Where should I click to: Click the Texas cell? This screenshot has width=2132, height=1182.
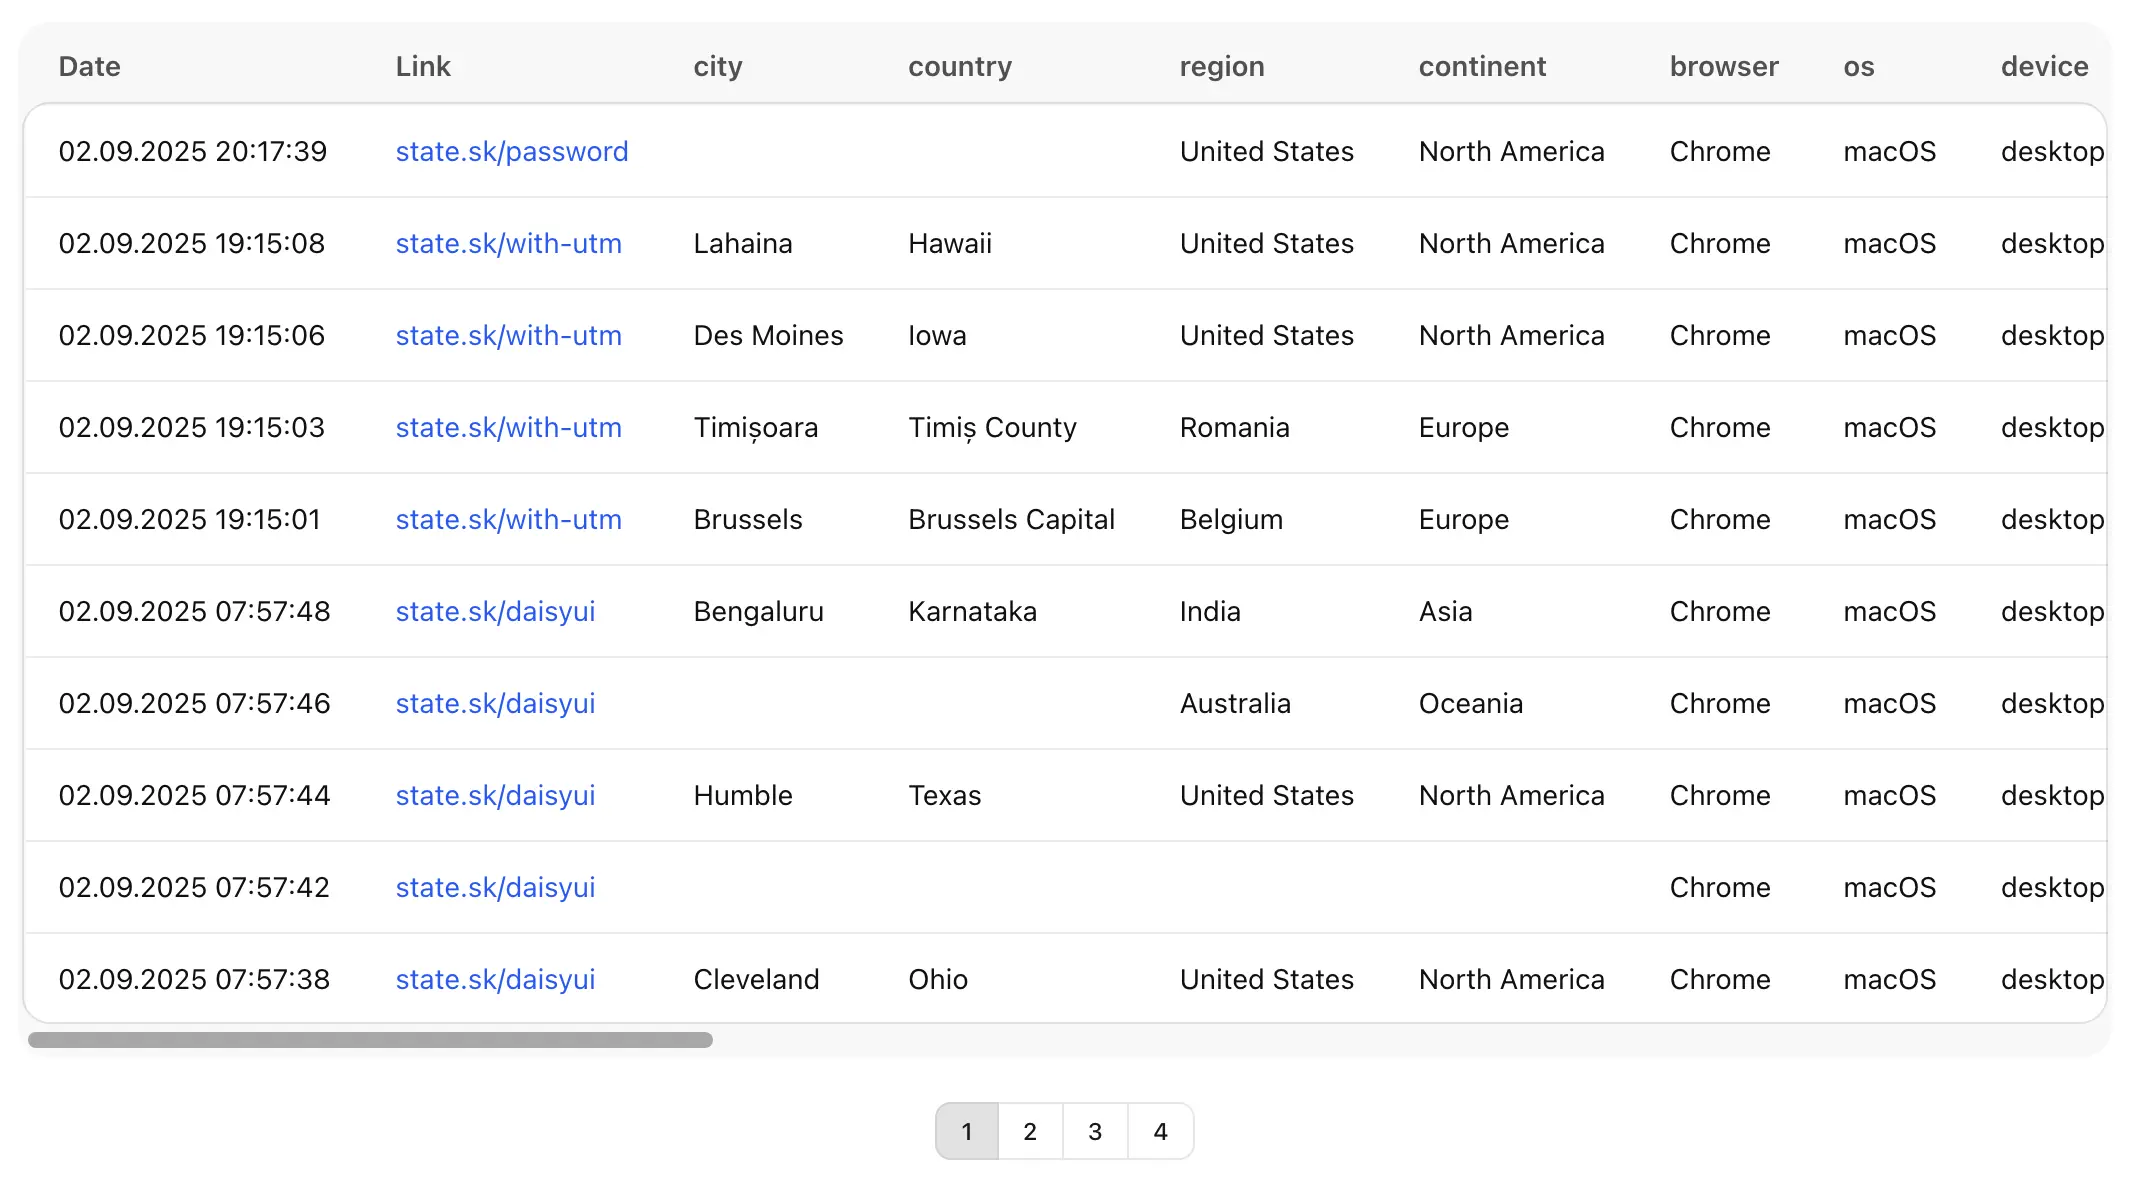[945, 795]
